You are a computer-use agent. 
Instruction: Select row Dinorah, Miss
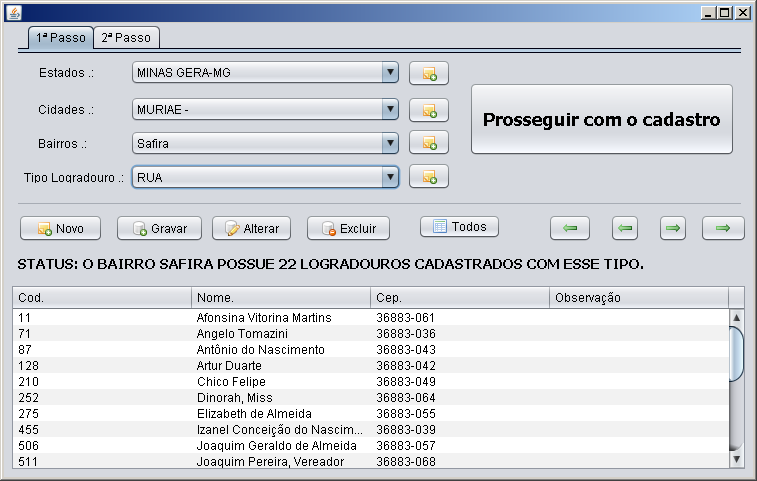click(x=371, y=397)
